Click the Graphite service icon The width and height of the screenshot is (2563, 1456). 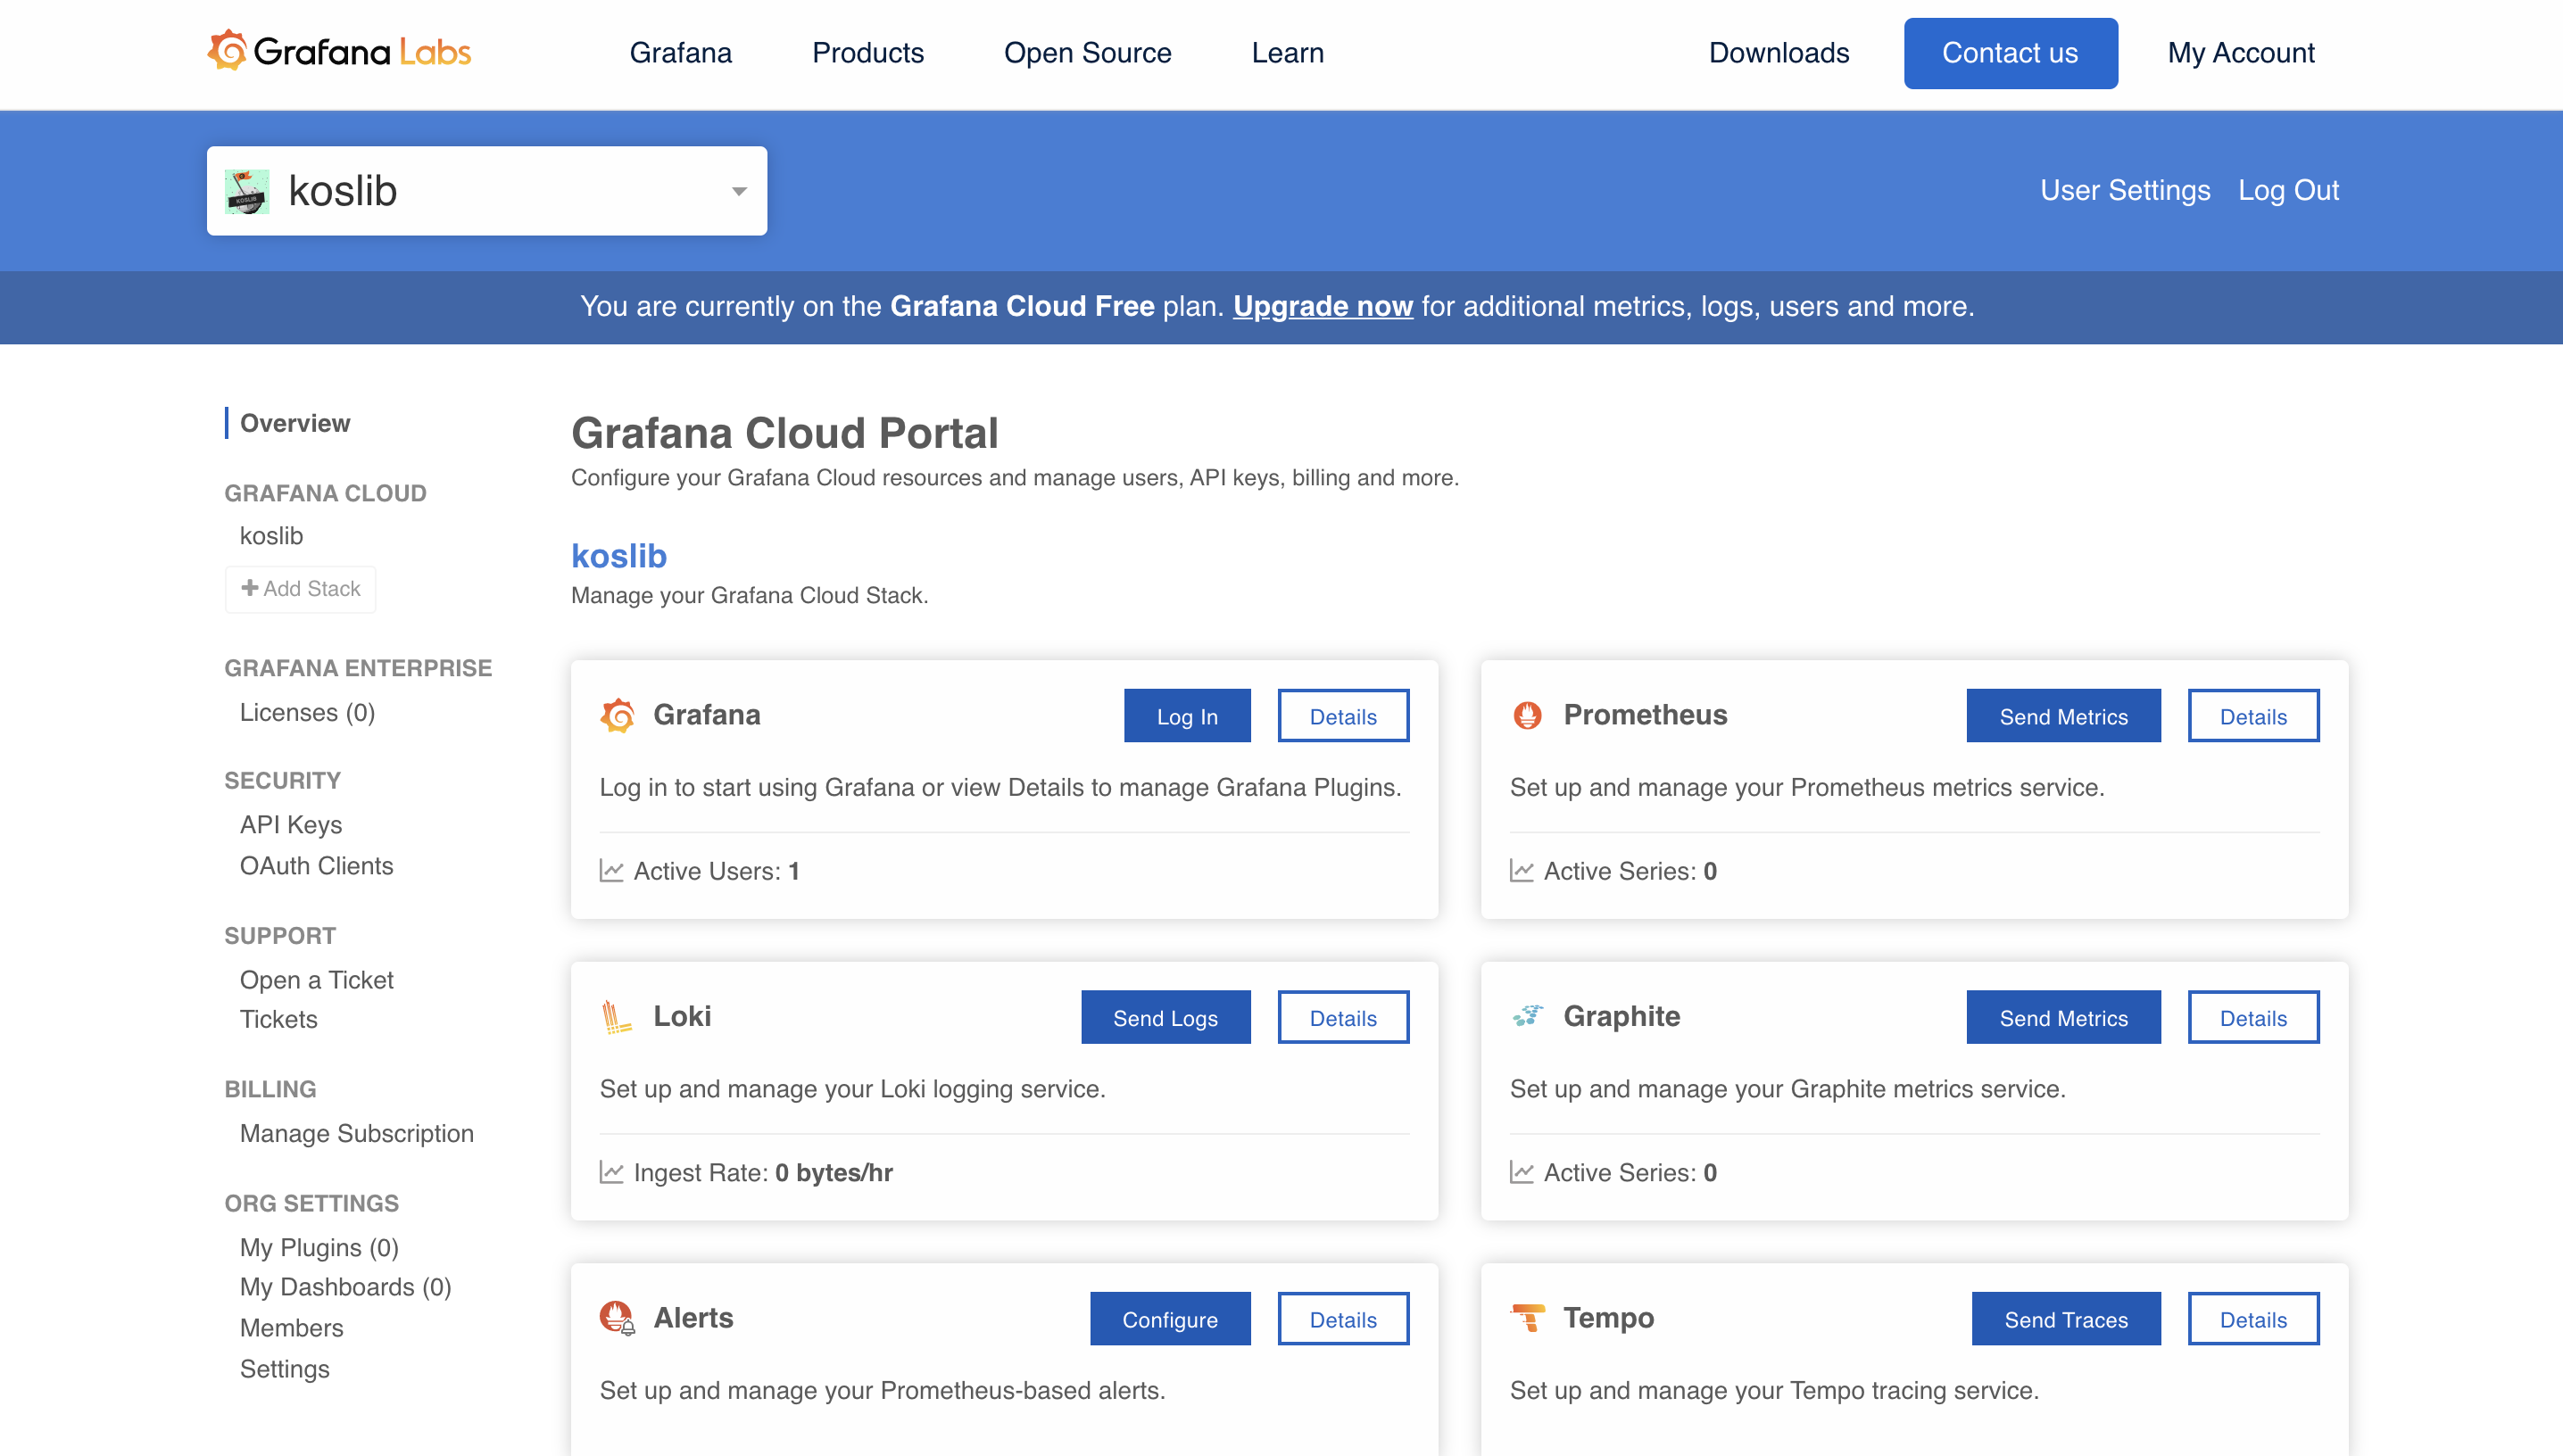(1527, 1016)
